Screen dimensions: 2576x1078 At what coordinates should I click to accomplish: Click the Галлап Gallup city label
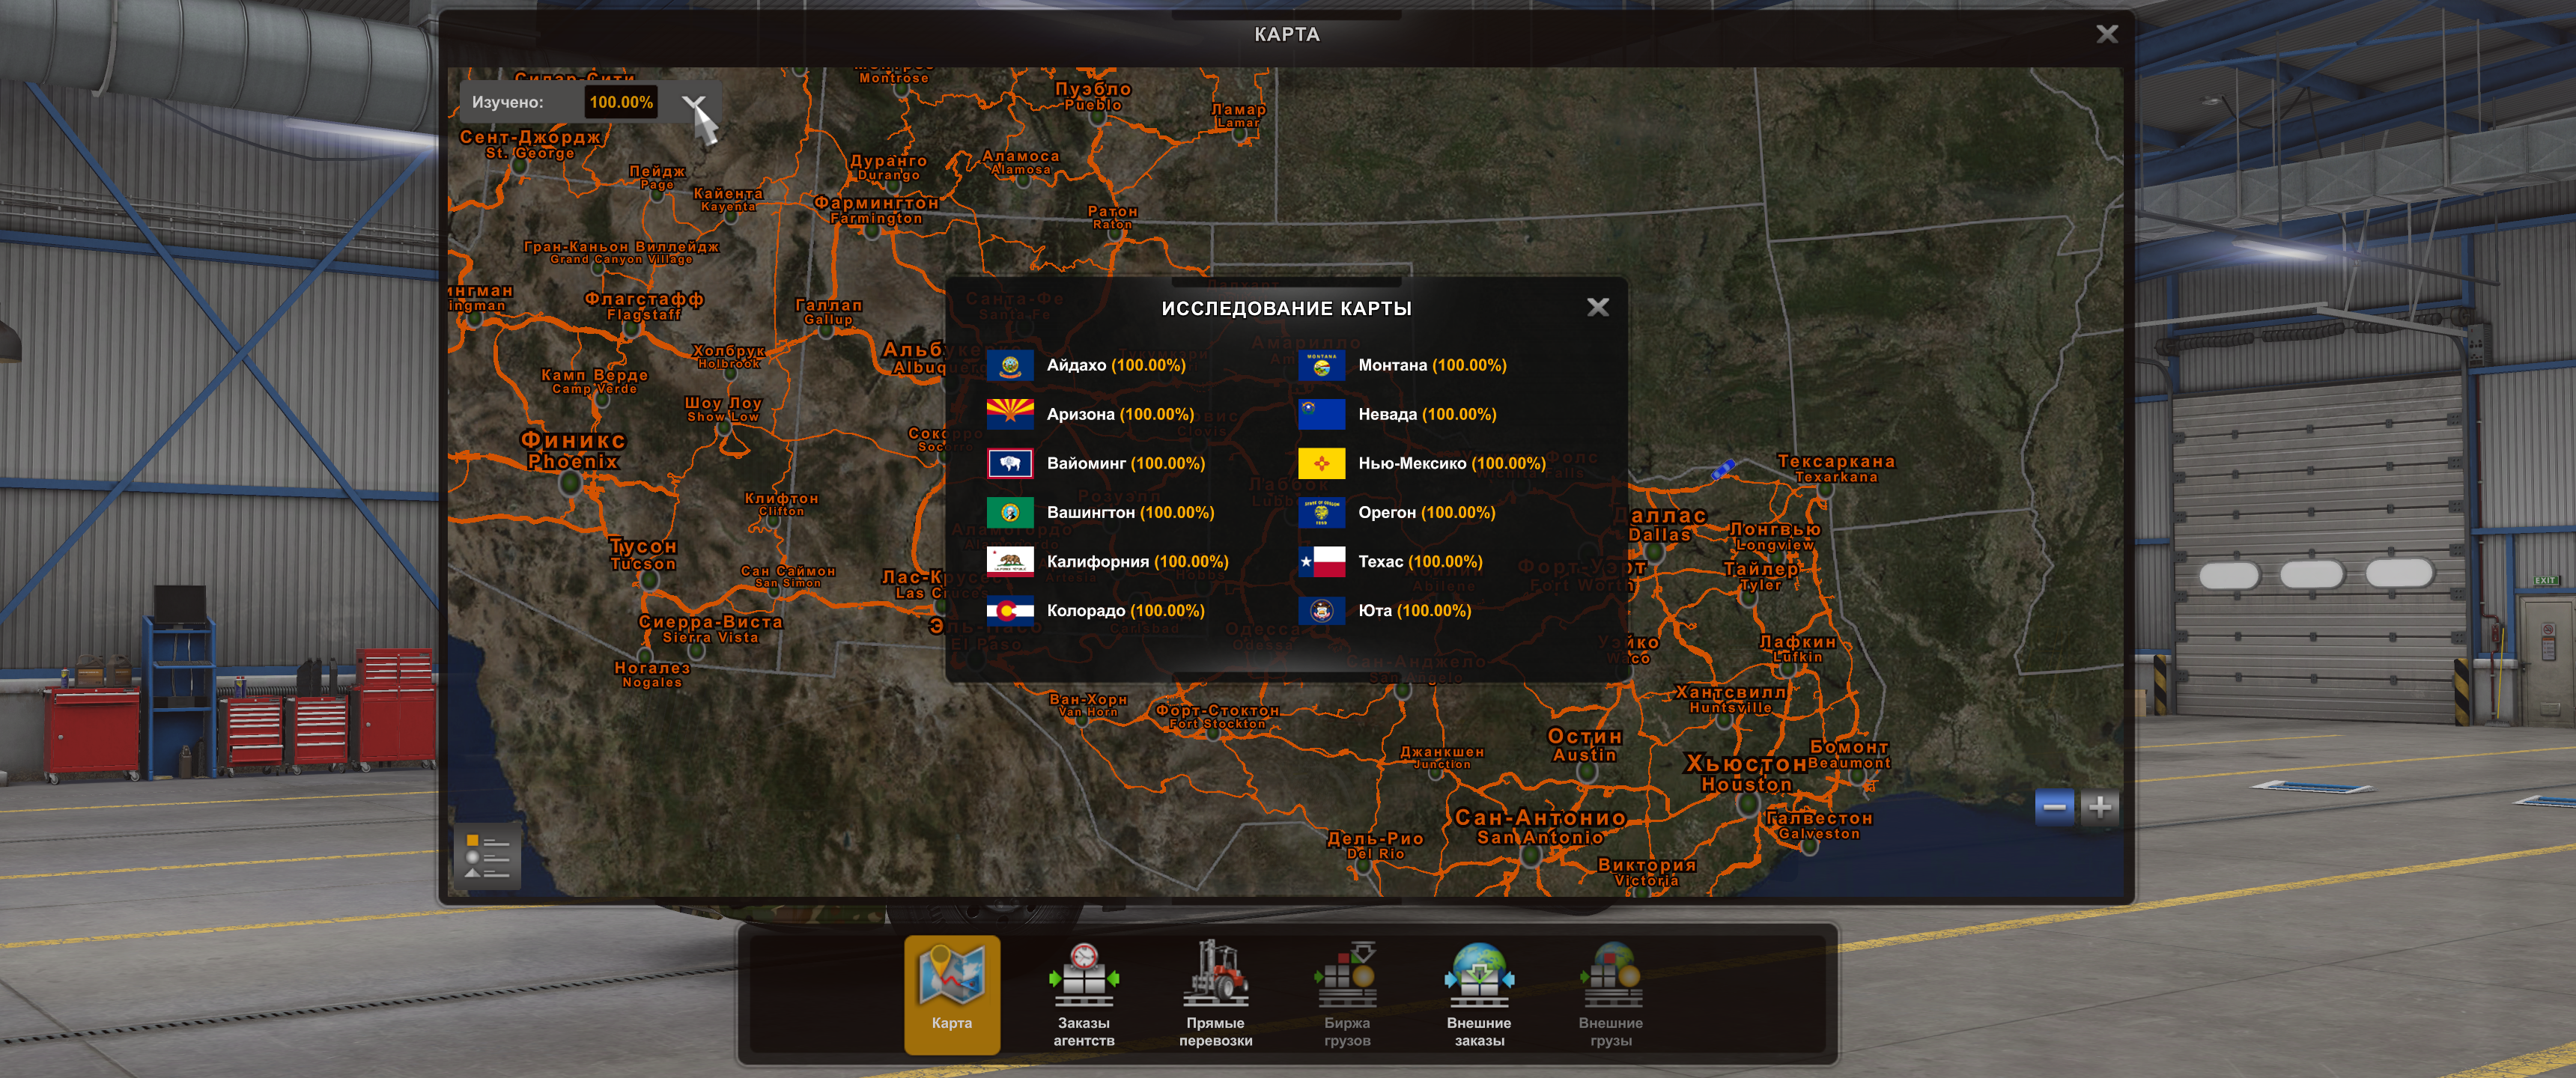point(828,312)
